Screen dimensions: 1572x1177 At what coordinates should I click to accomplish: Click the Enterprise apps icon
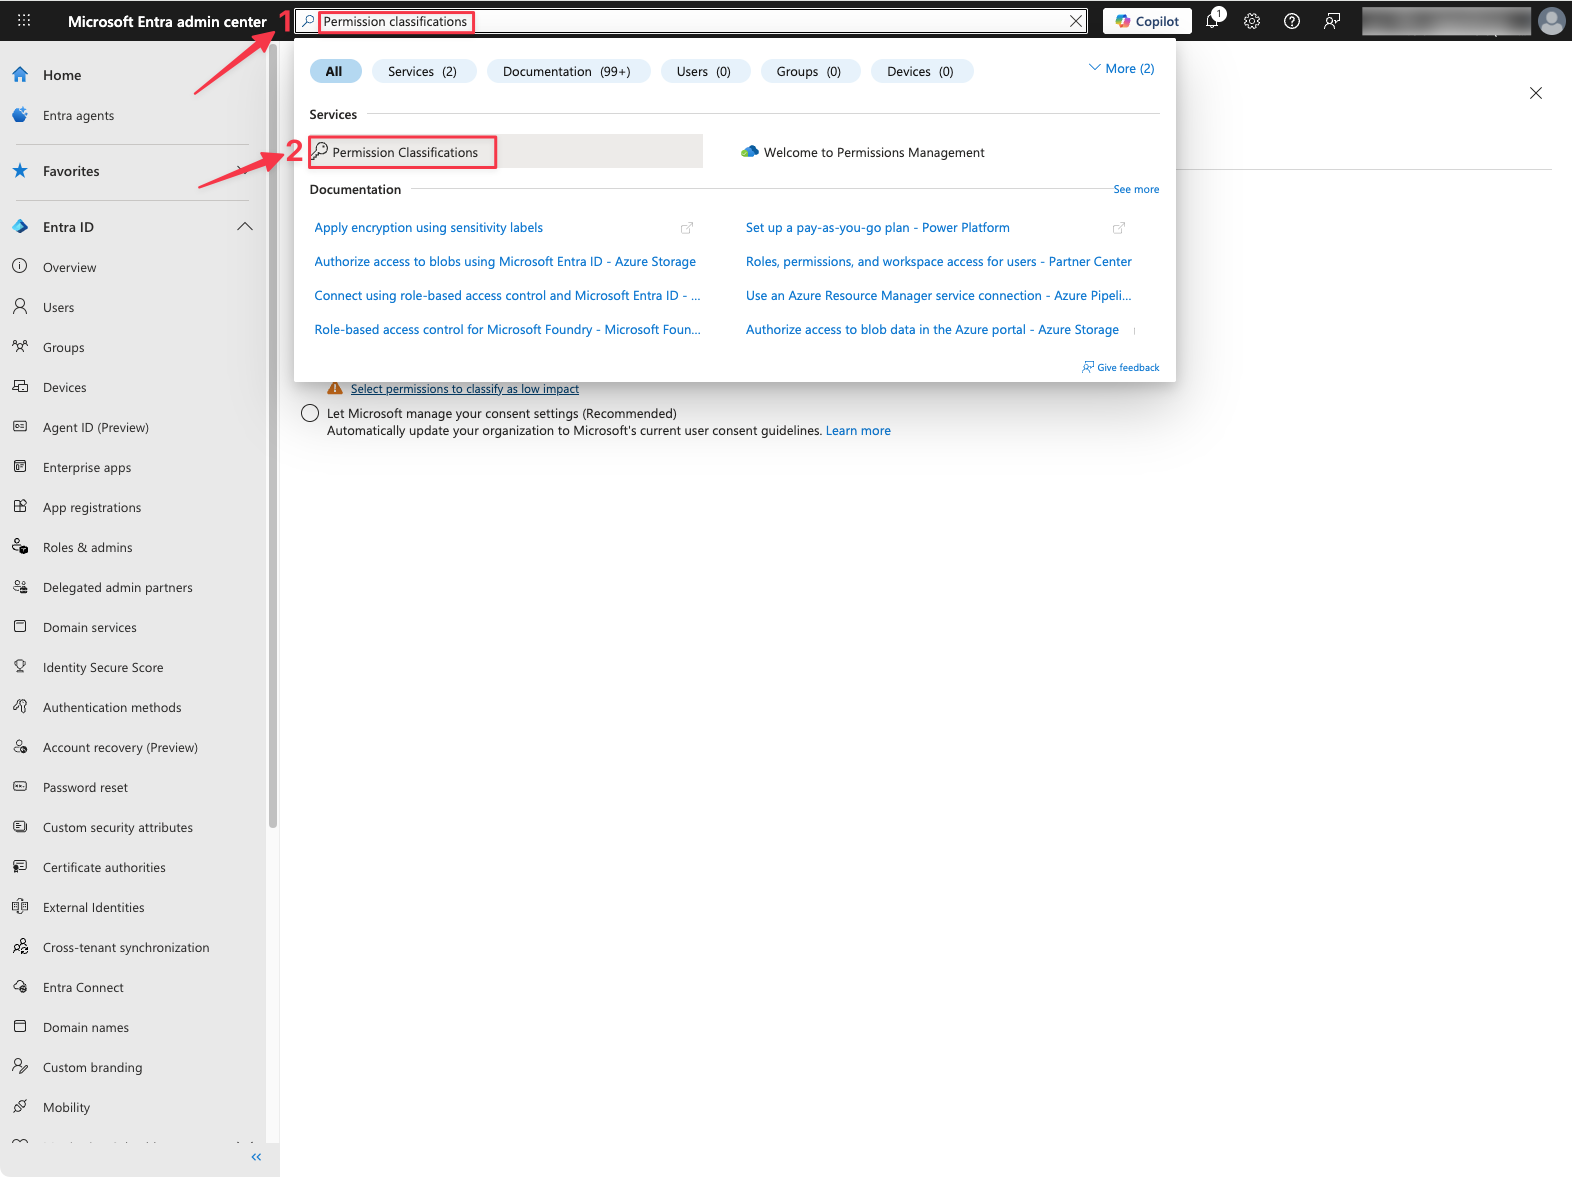20,467
